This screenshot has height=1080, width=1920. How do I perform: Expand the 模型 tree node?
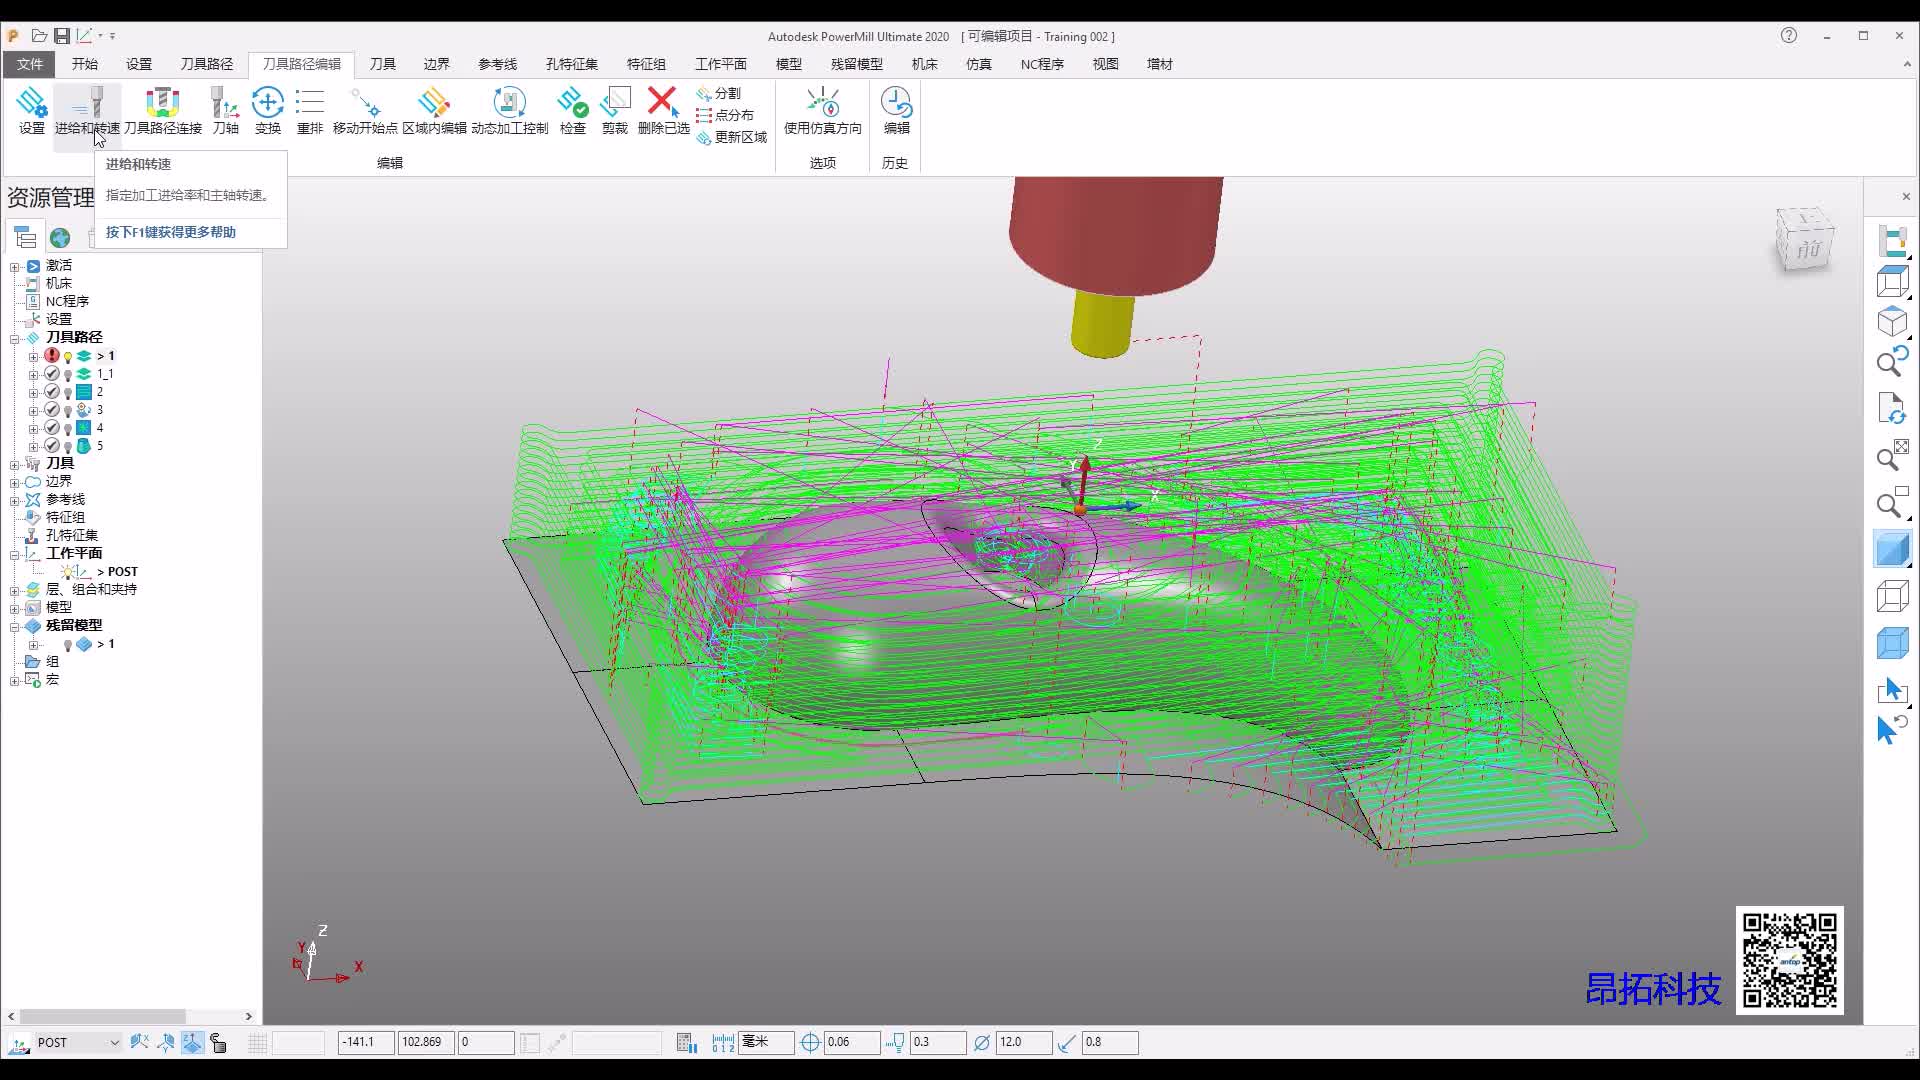15,608
